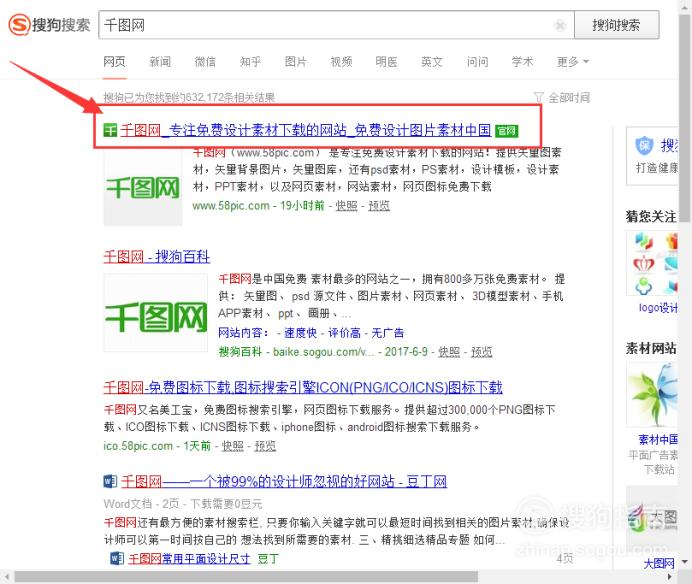Go to the 知乎 tab

(250, 62)
